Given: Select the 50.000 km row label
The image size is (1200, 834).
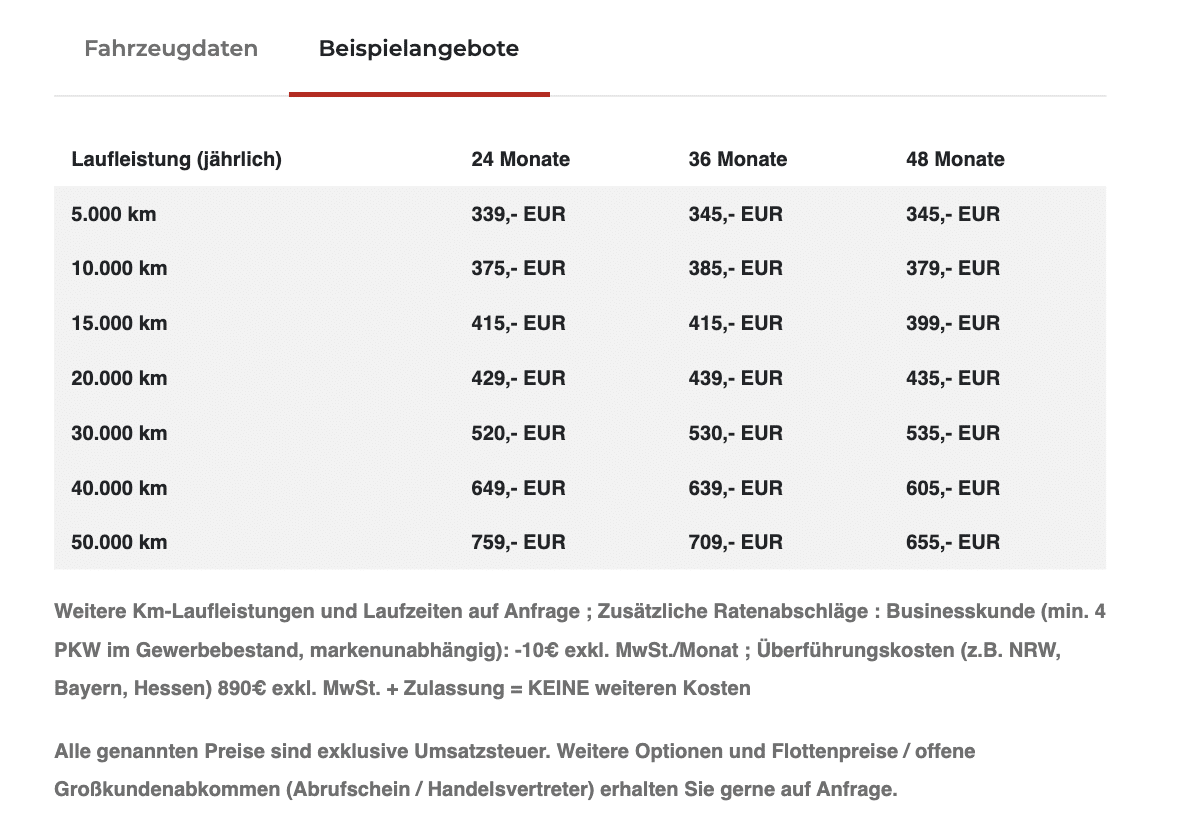Looking at the screenshot, I should click(x=119, y=542).
